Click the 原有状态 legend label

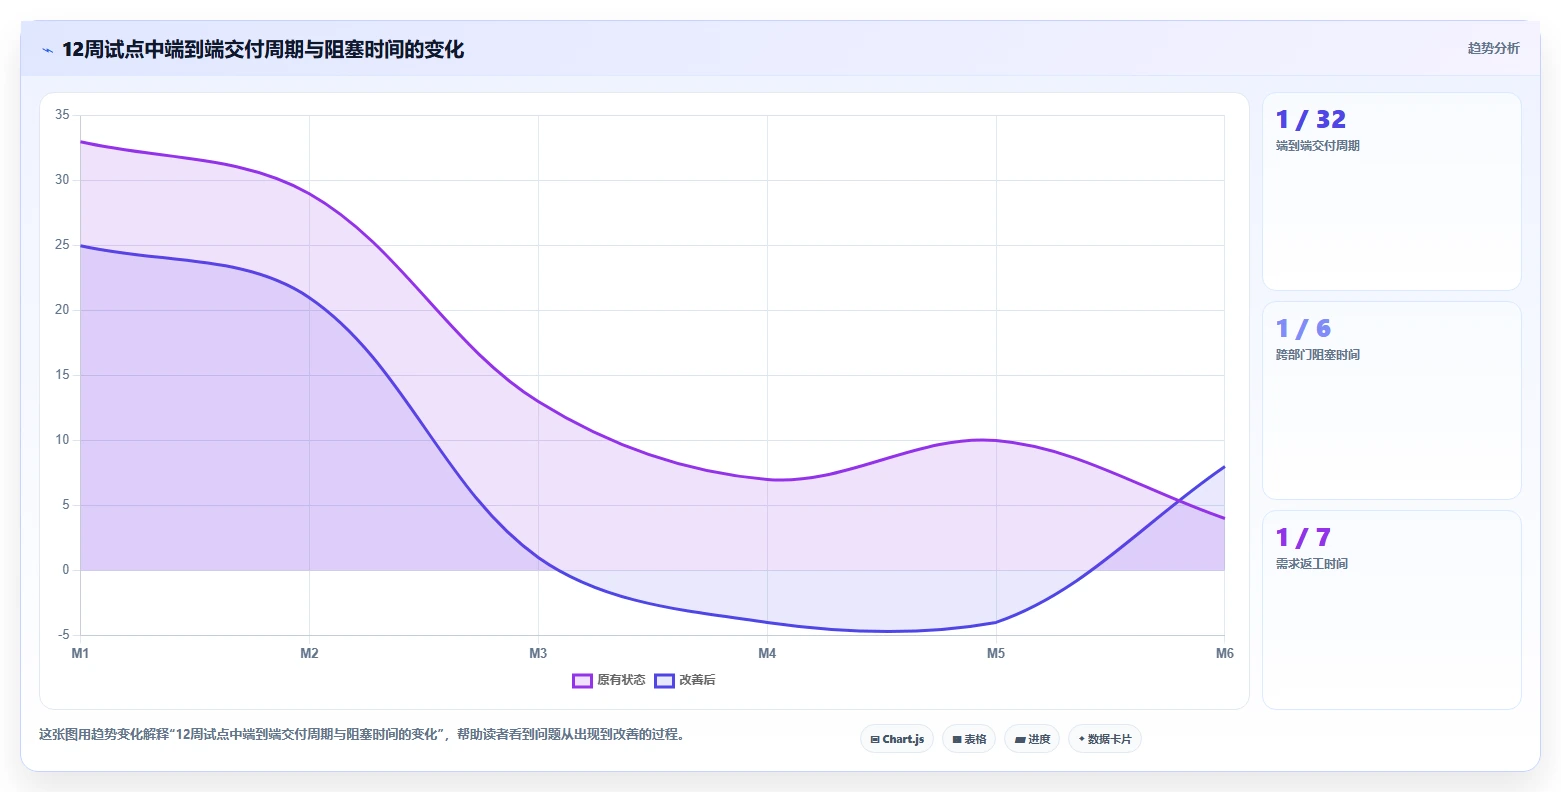pyautogui.click(x=621, y=681)
